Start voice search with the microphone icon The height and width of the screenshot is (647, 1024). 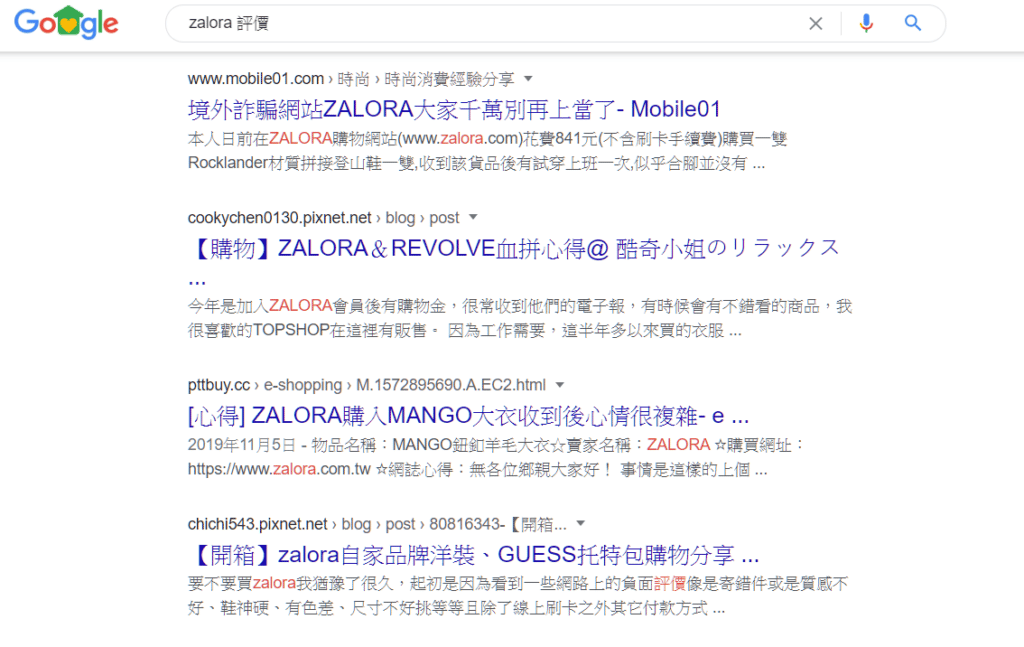point(866,23)
